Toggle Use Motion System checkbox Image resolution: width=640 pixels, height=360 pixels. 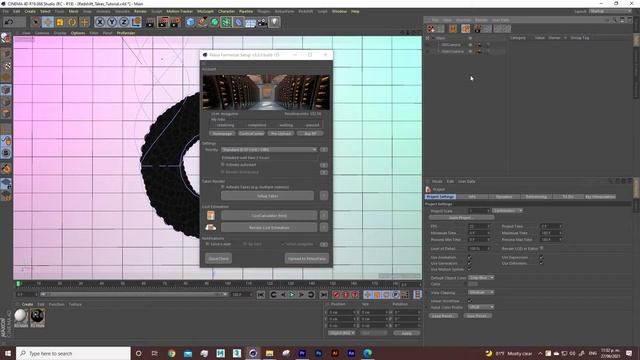469,269
